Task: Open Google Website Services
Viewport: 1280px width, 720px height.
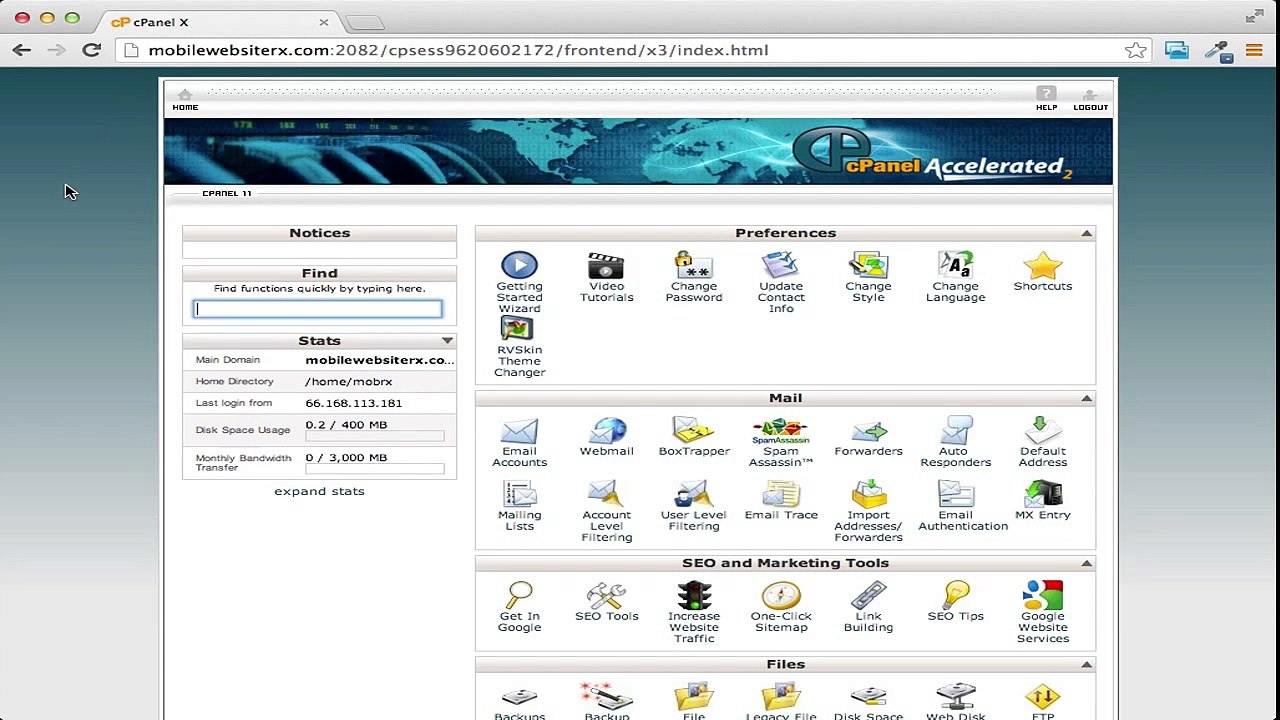Action: [x=1042, y=612]
